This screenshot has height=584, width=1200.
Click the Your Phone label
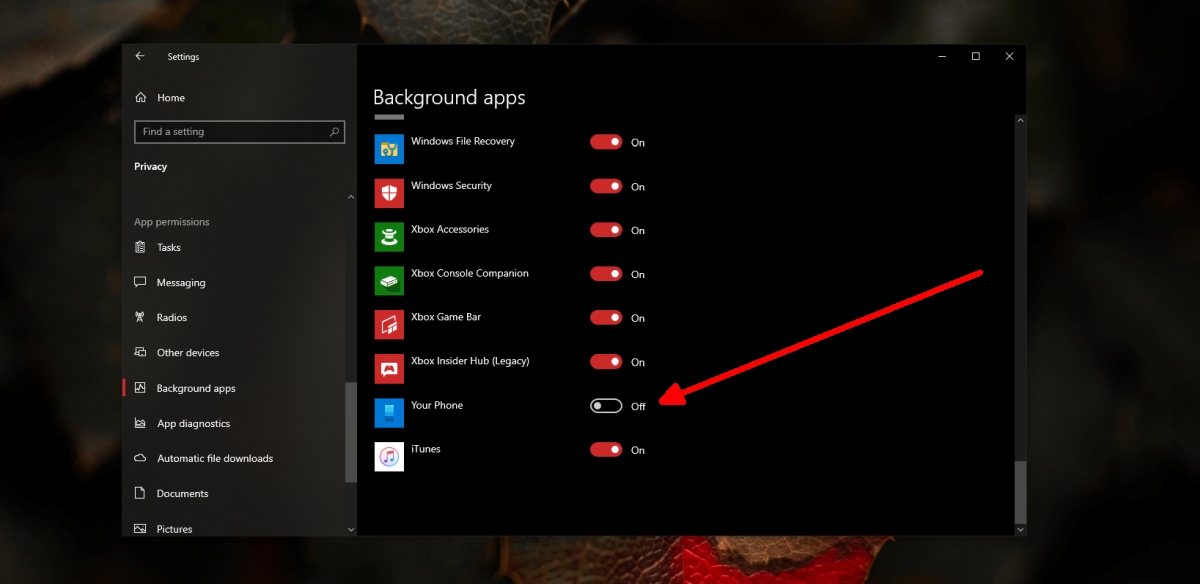point(437,405)
